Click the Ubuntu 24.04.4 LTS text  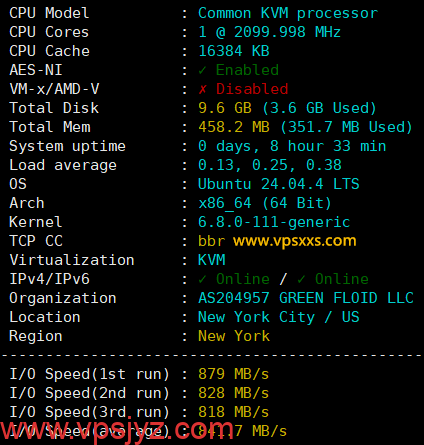pyautogui.click(x=279, y=184)
